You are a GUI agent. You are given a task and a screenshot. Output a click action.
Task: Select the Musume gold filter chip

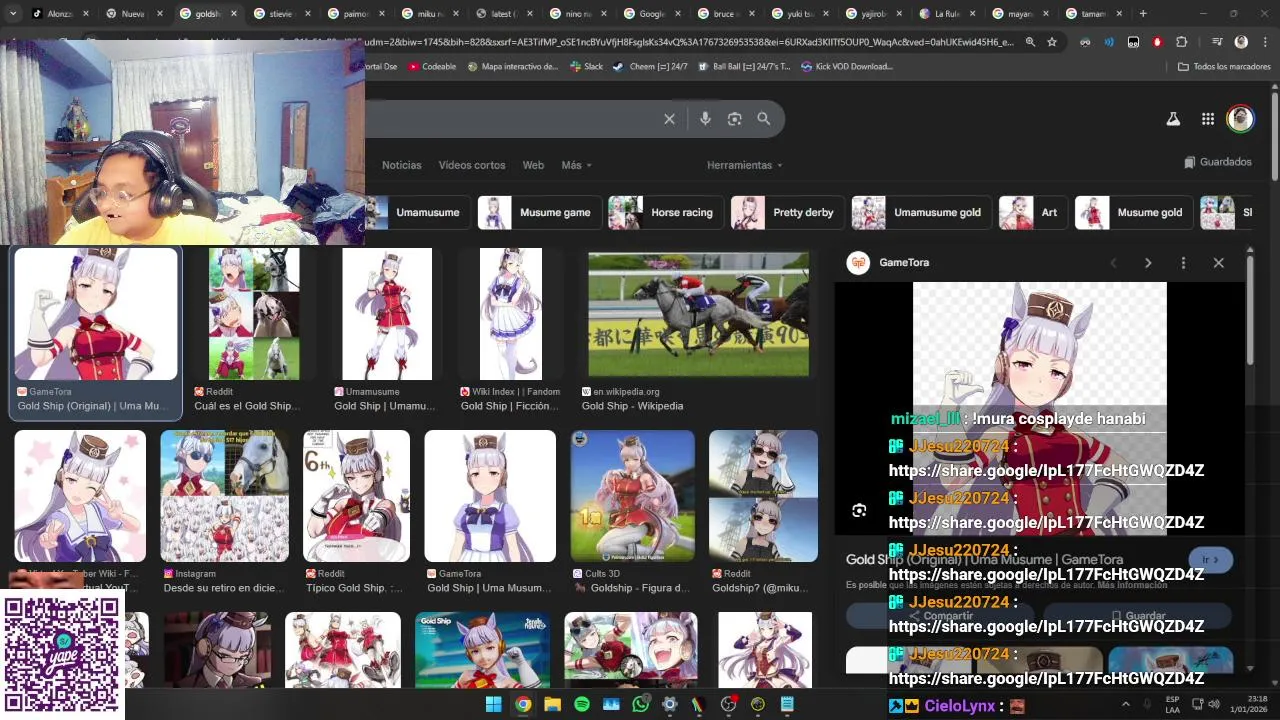pyautogui.click(x=1134, y=213)
